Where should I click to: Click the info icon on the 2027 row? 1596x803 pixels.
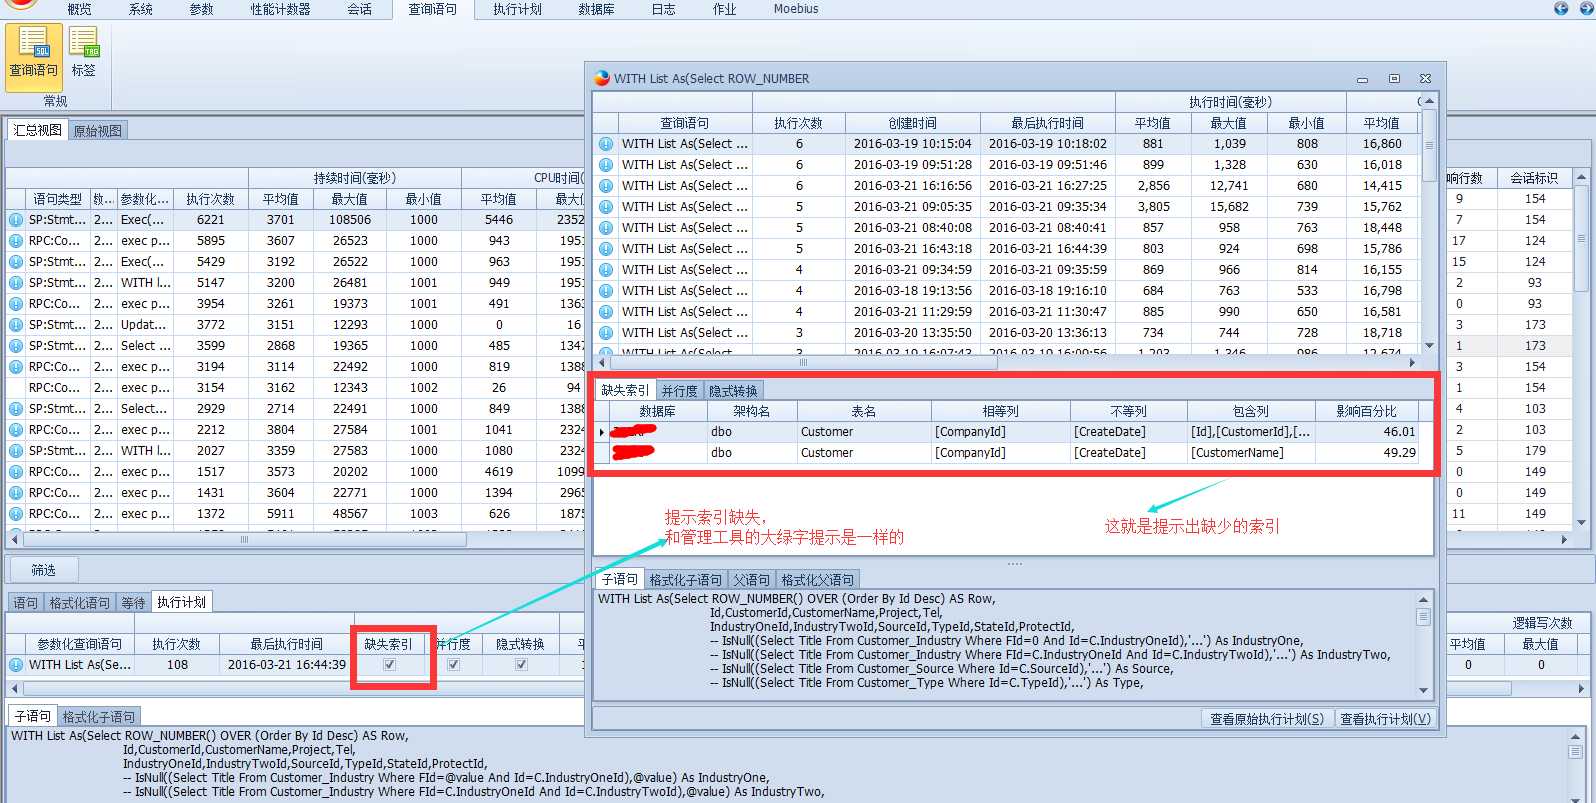click(x=16, y=451)
